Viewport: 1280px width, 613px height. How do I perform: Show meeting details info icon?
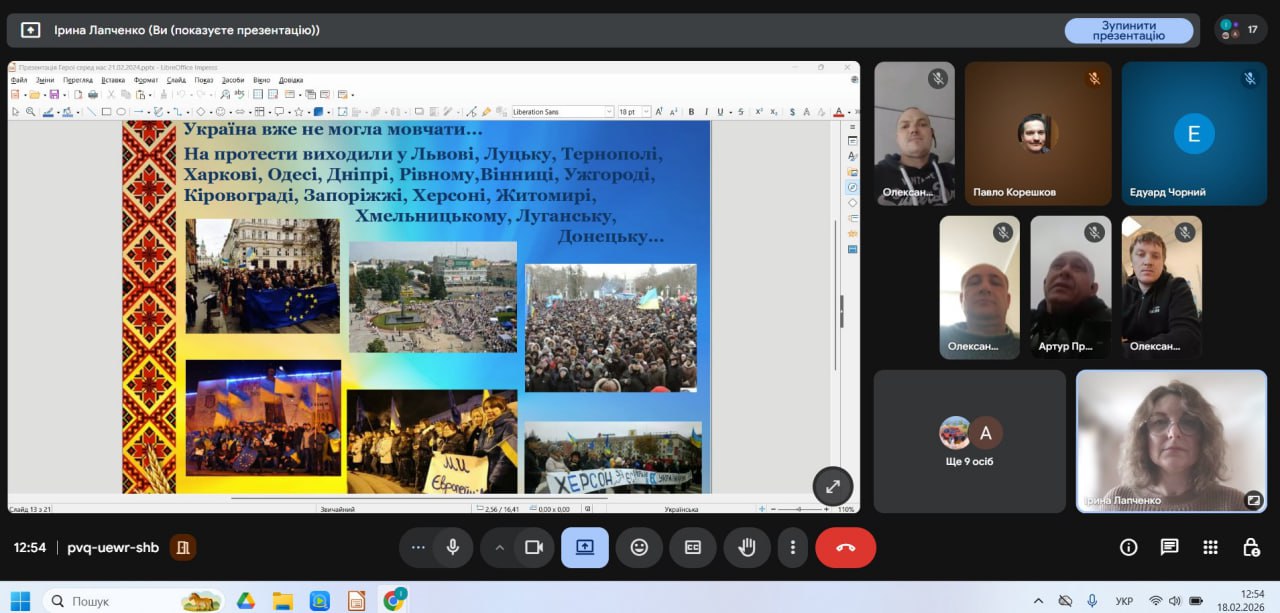point(1128,547)
